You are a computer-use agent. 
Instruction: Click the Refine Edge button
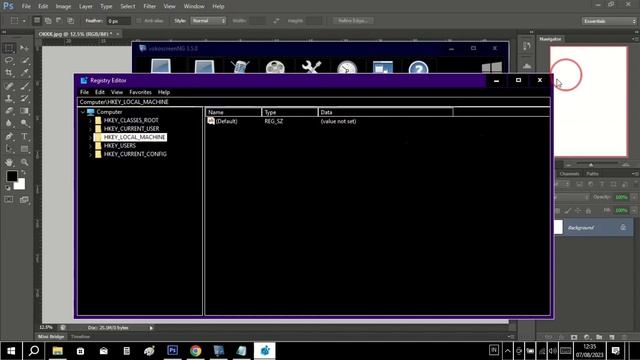(x=353, y=20)
